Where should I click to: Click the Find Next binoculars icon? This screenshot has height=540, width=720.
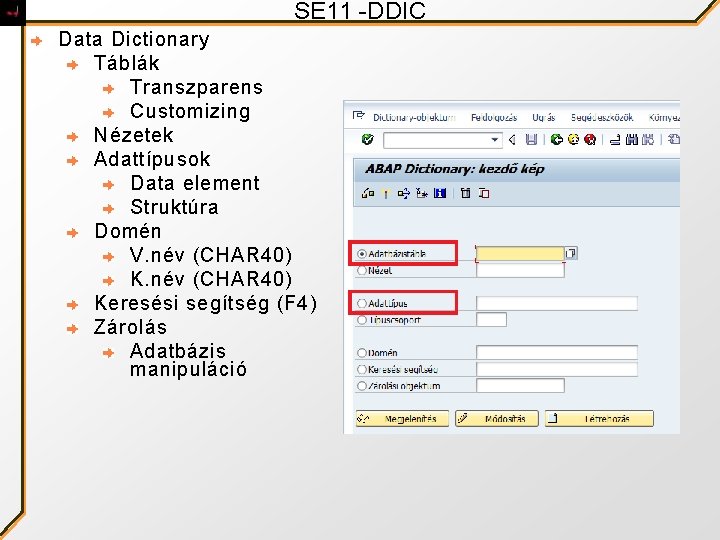(x=648, y=140)
